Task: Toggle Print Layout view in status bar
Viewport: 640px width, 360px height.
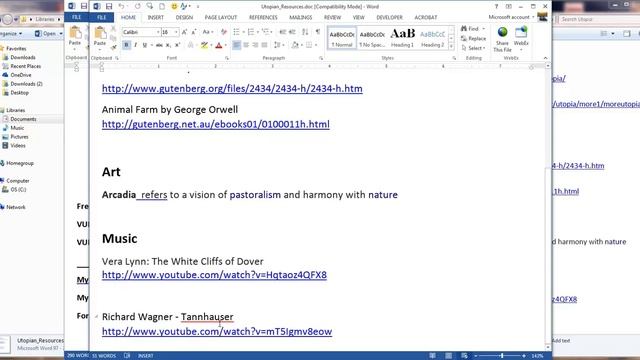Action: tap(449, 356)
